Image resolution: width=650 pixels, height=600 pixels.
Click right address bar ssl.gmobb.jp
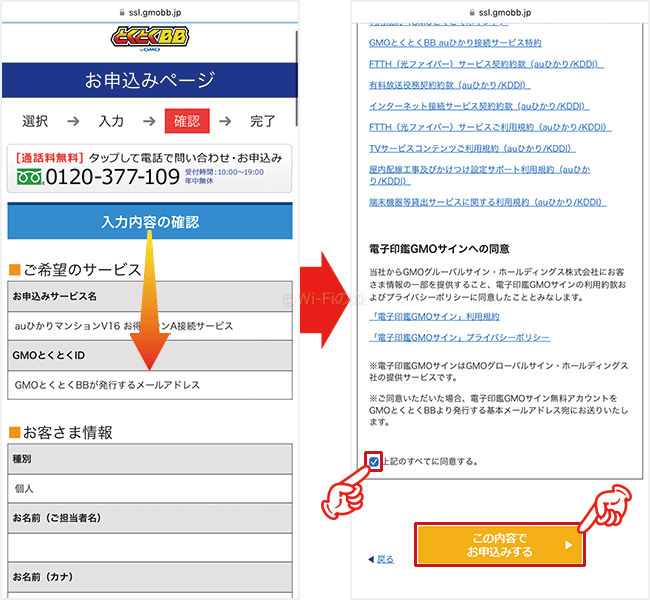(x=504, y=12)
